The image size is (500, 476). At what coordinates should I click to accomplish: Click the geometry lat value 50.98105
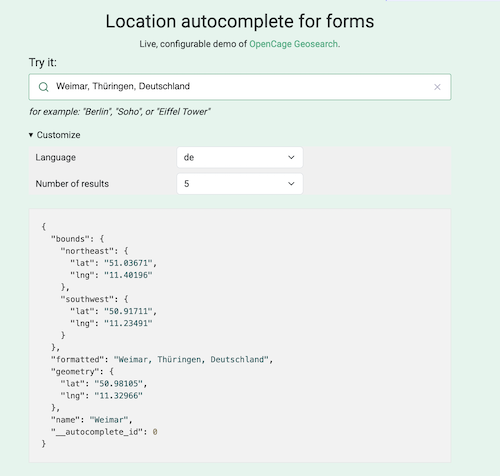[x=119, y=383]
